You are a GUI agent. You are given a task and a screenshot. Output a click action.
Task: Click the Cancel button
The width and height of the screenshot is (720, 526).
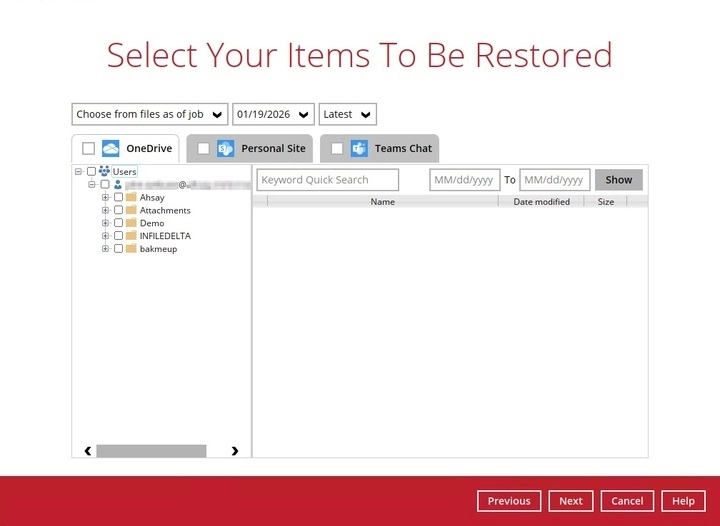tap(627, 501)
